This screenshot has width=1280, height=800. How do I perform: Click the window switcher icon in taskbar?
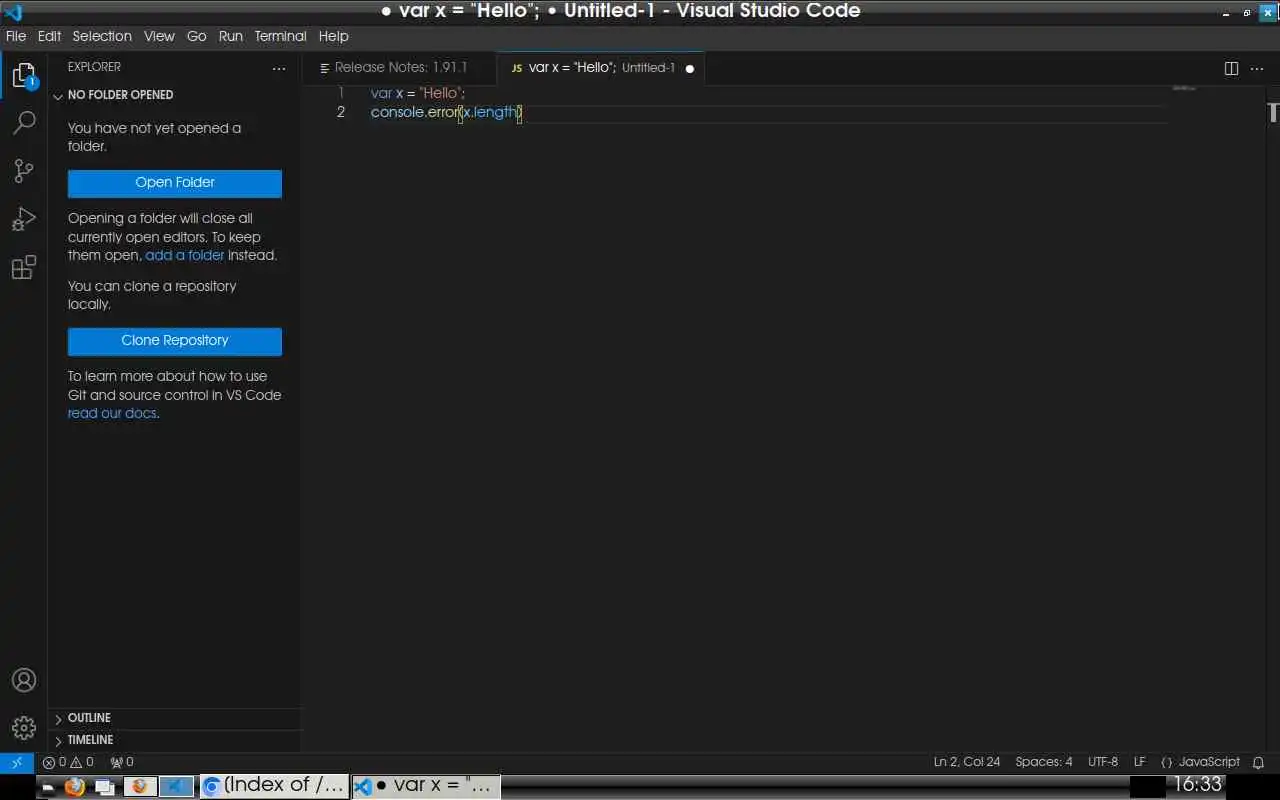tap(105, 787)
